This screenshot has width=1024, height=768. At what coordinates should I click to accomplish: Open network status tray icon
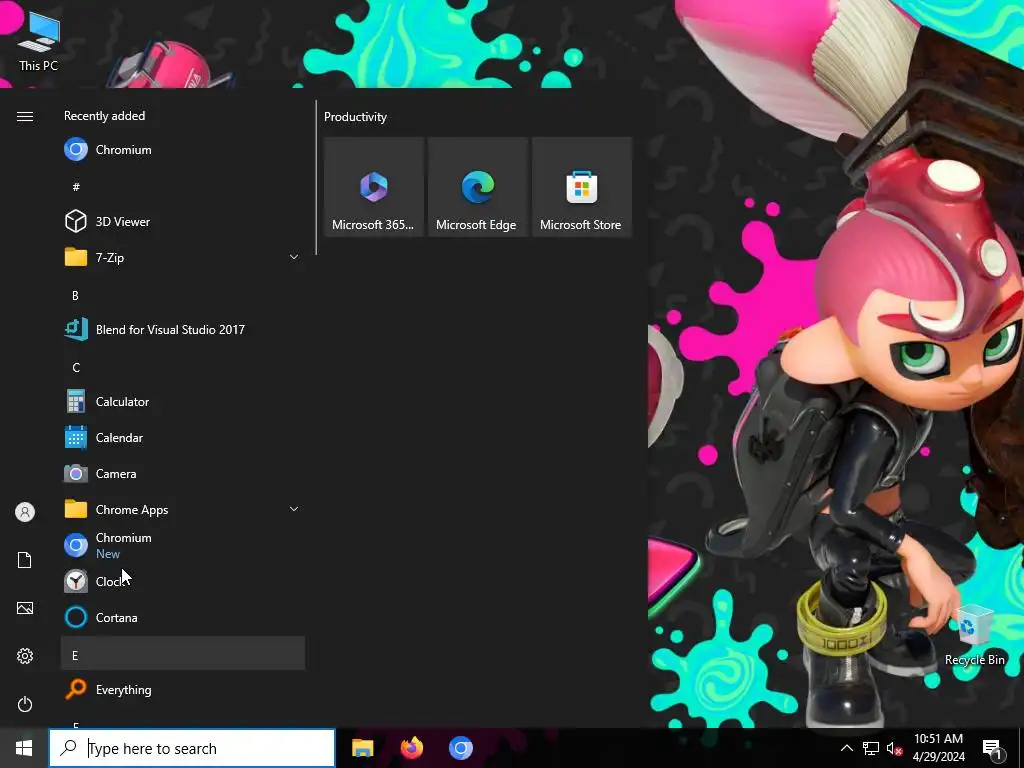[871, 748]
